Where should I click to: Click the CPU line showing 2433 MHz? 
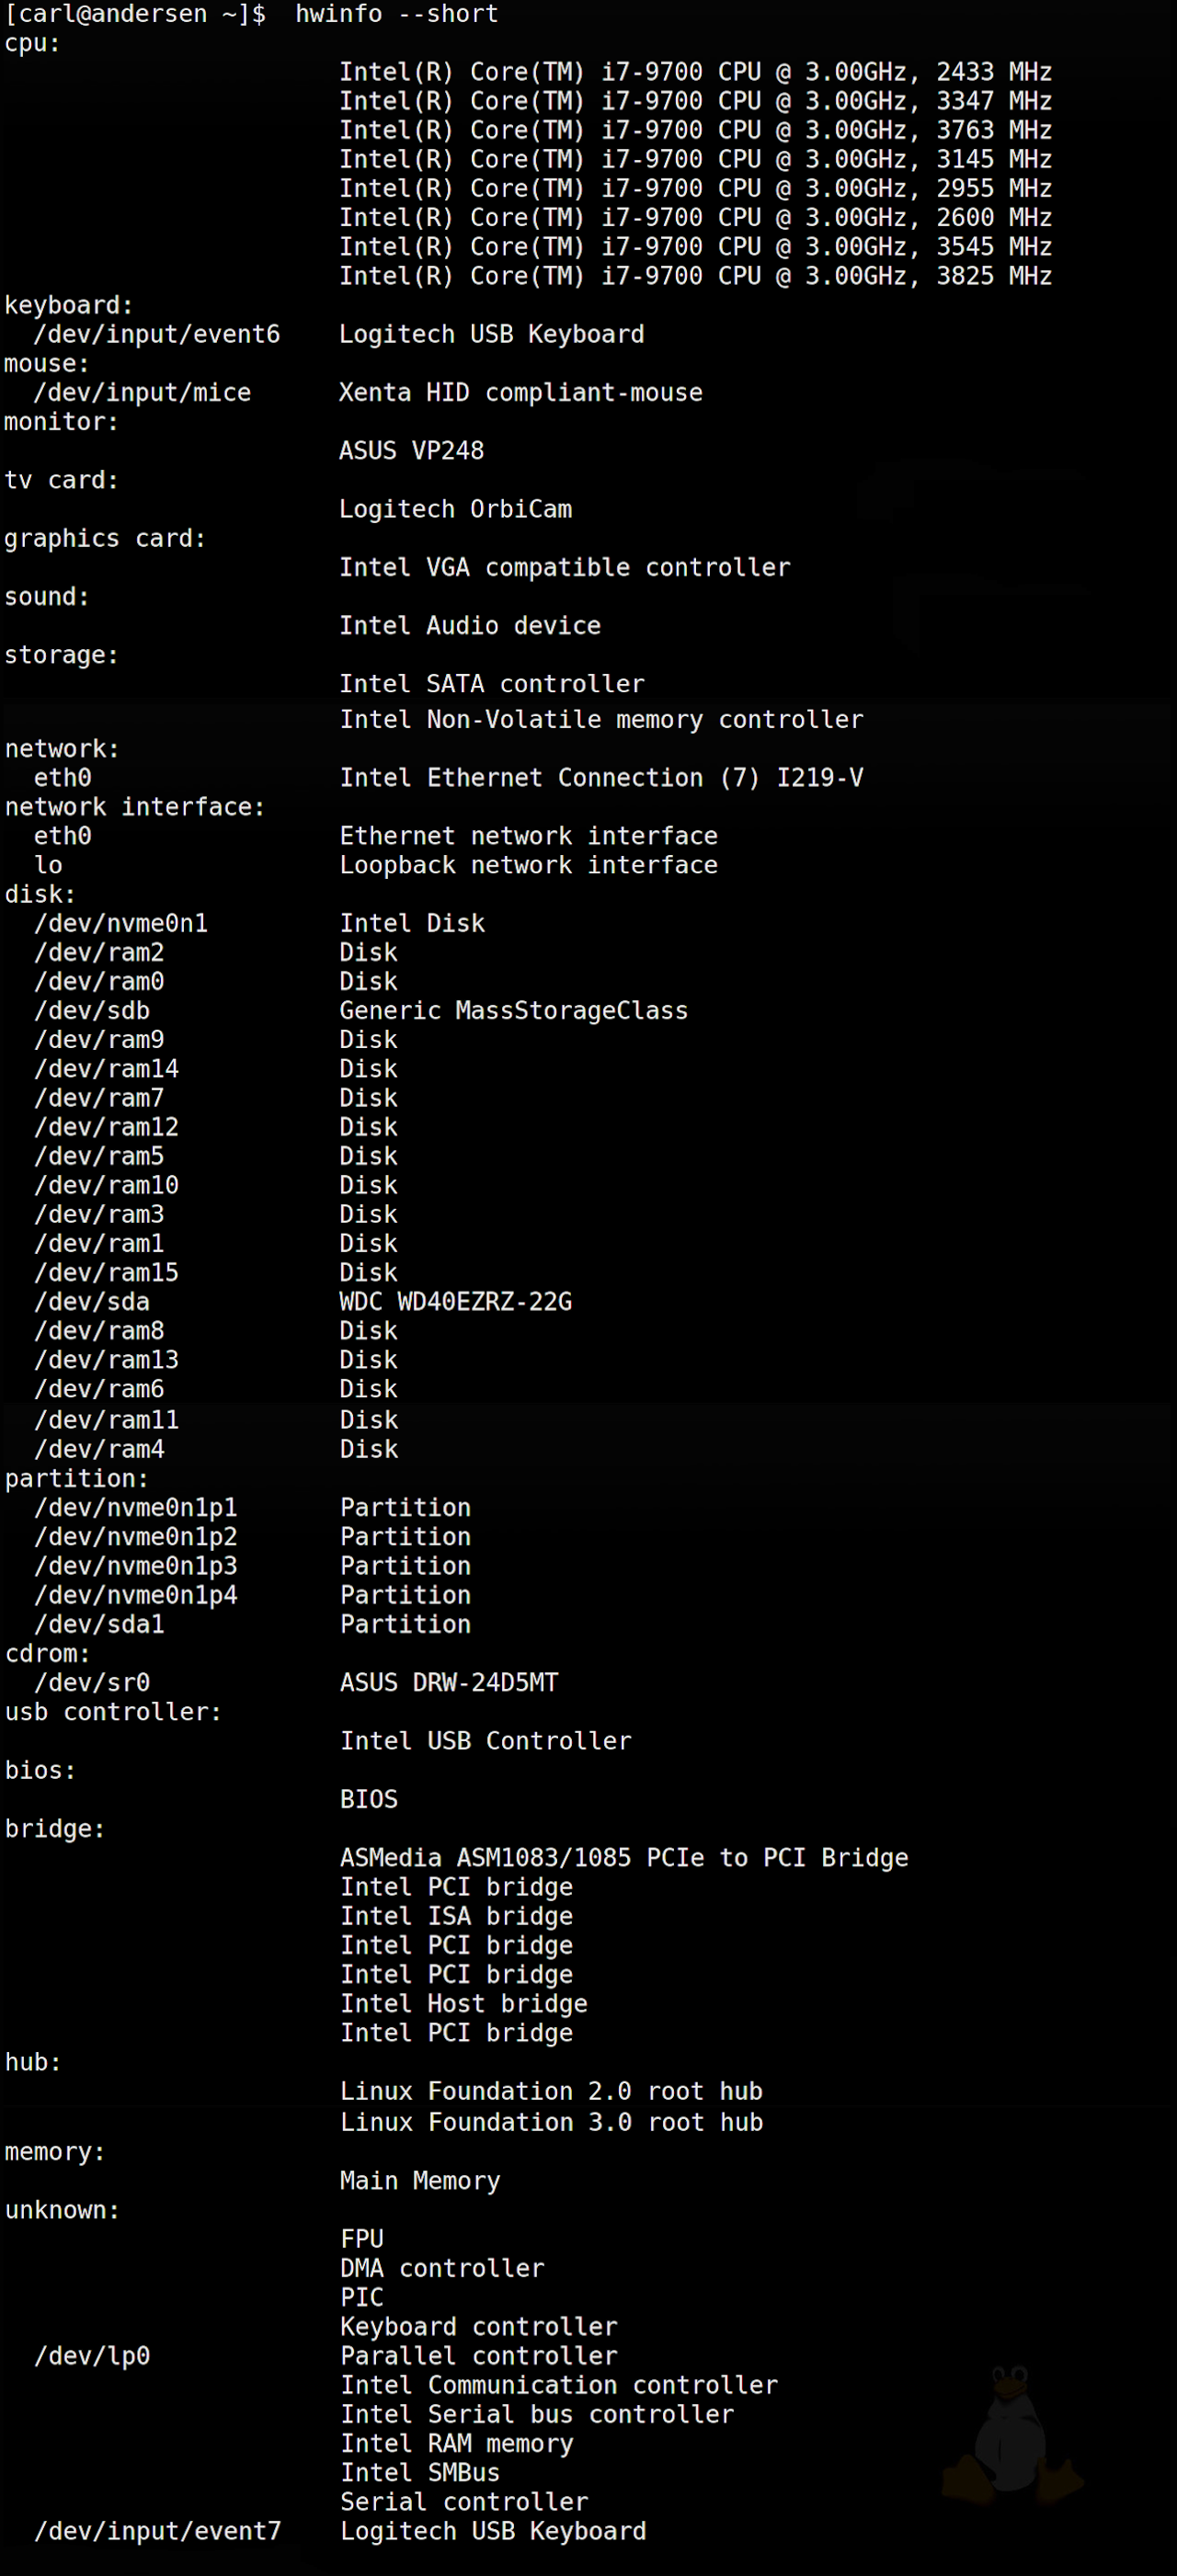point(695,72)
